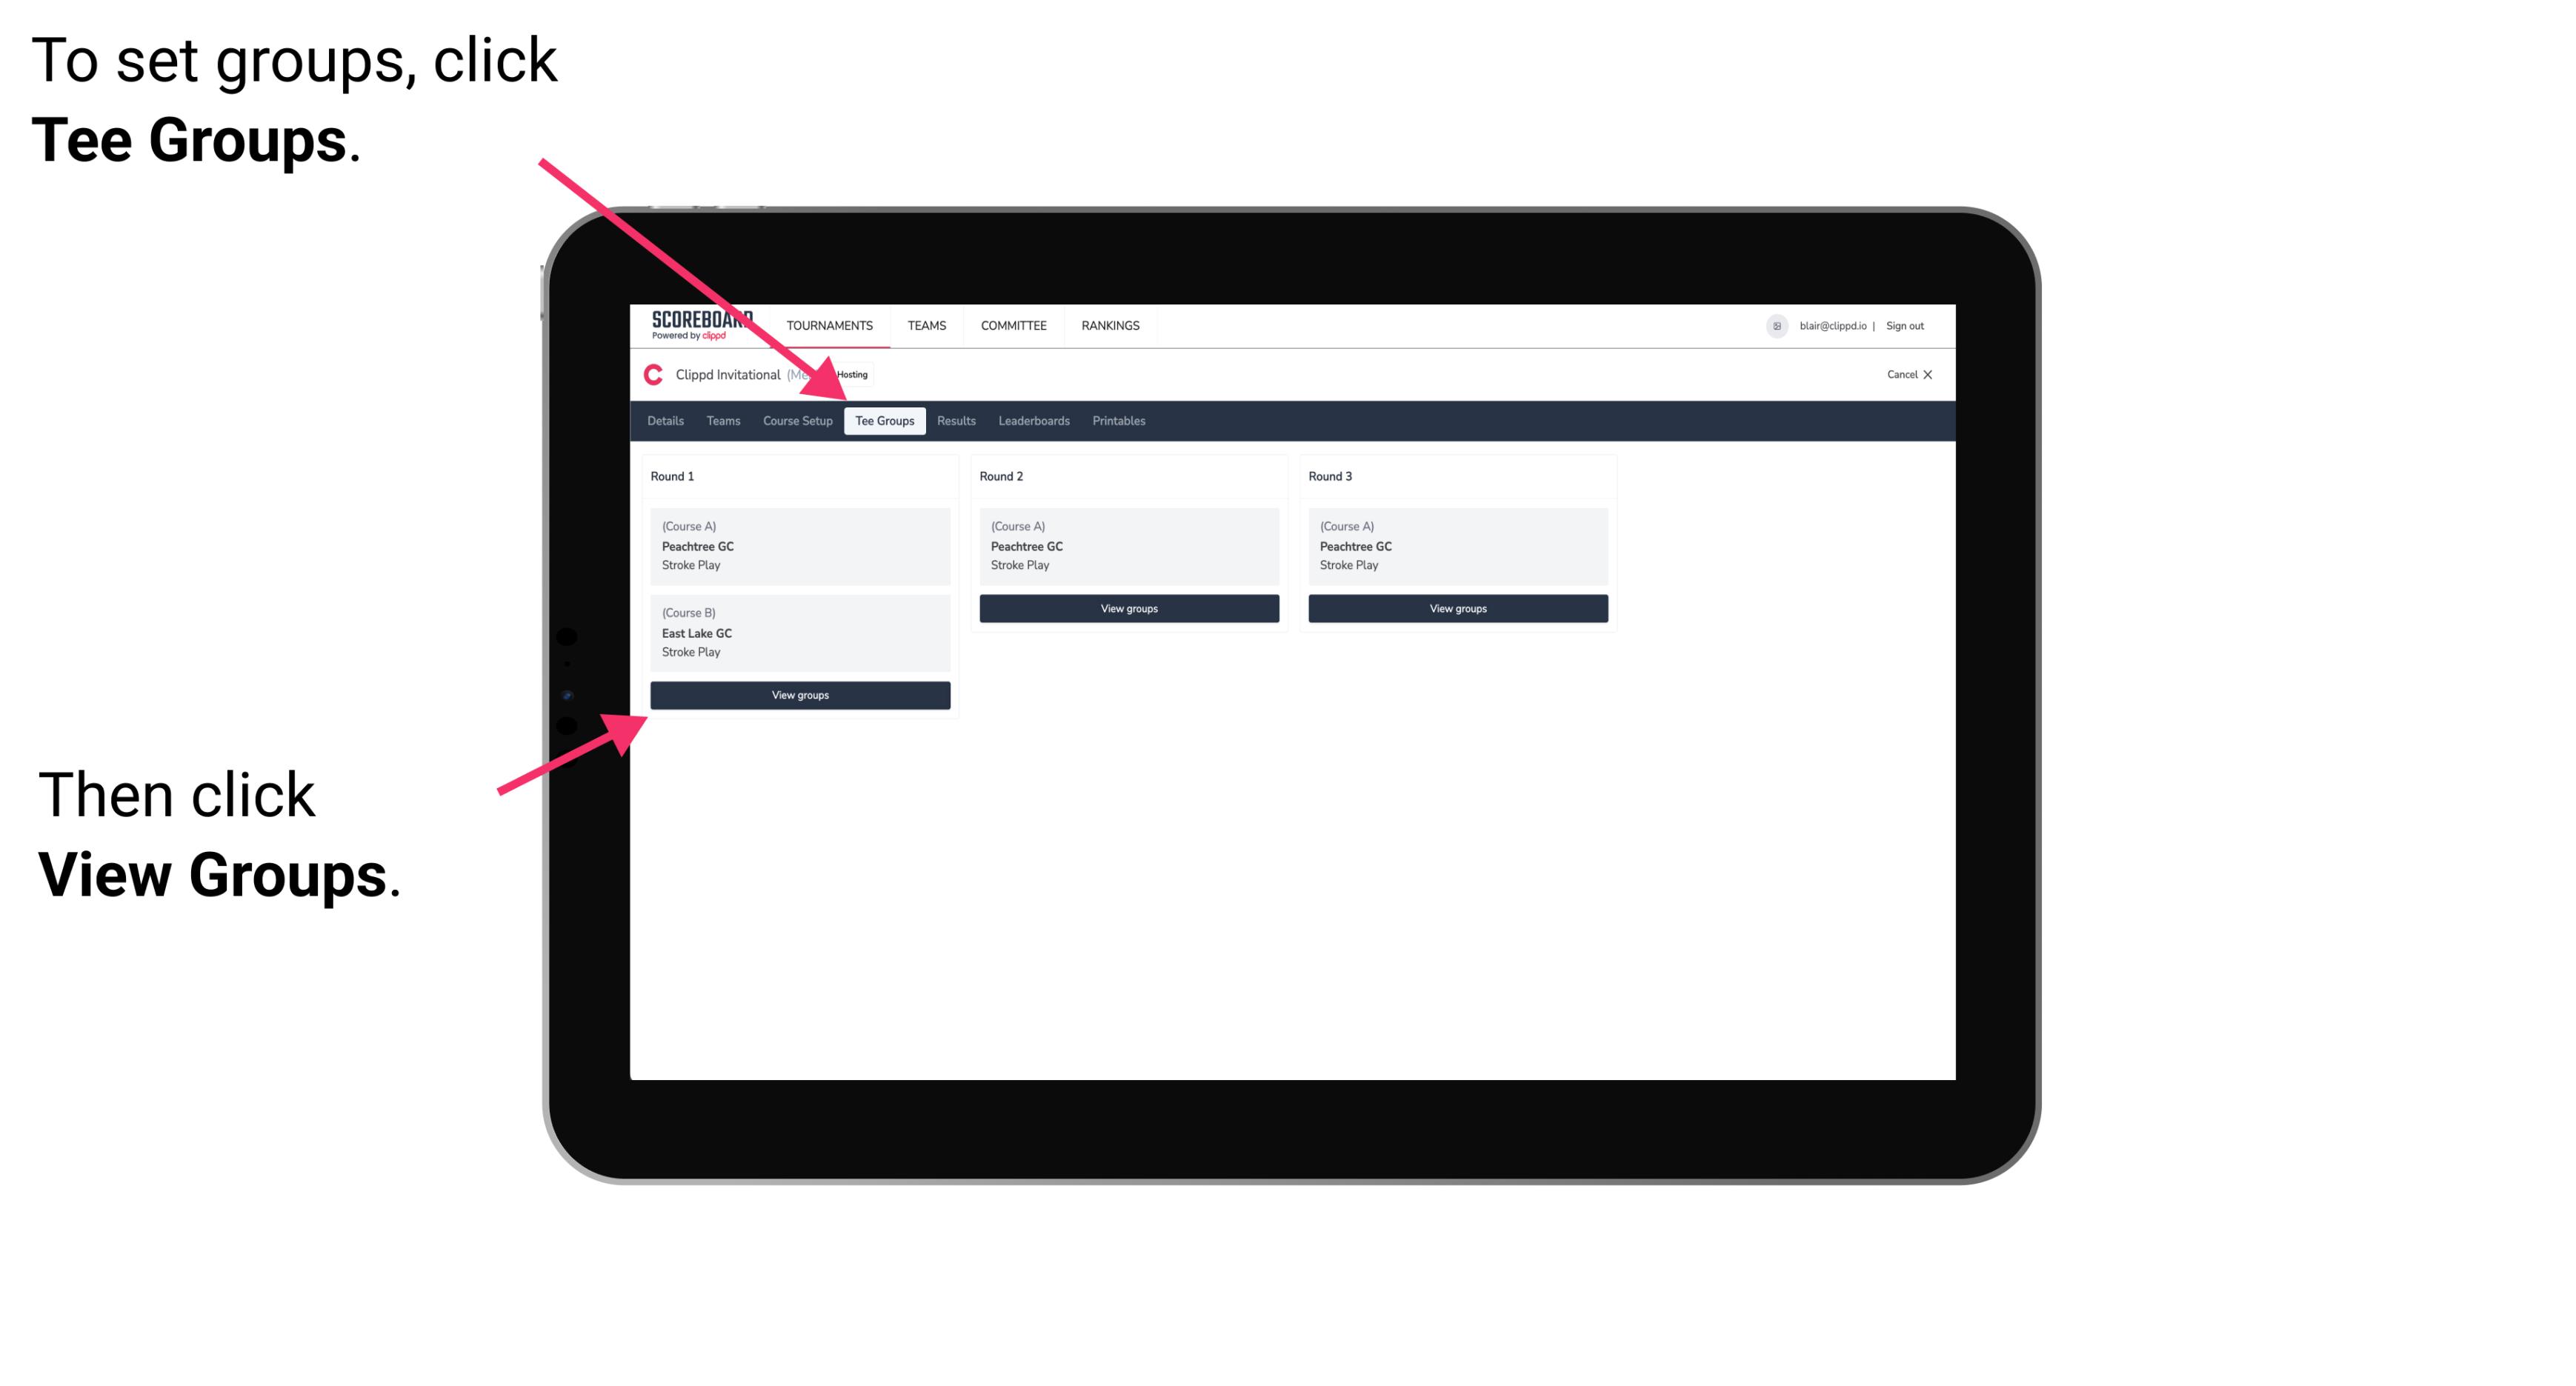Click the Rankings navigation link
Screen dimensions: 2576x1386
click(x=1111, y=326)
